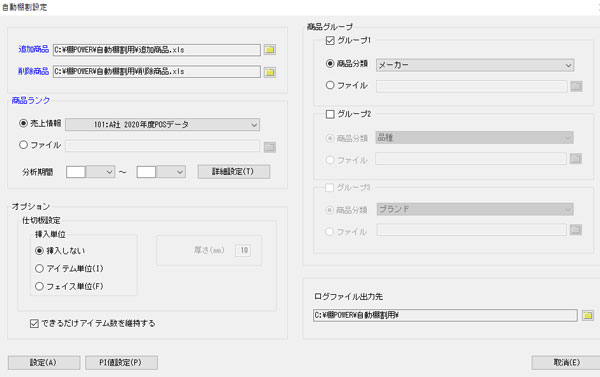Viewport: 600px width, 377px height.
Task: Select 商品分類 radio in グループ2
Action: tap(329, 138)
